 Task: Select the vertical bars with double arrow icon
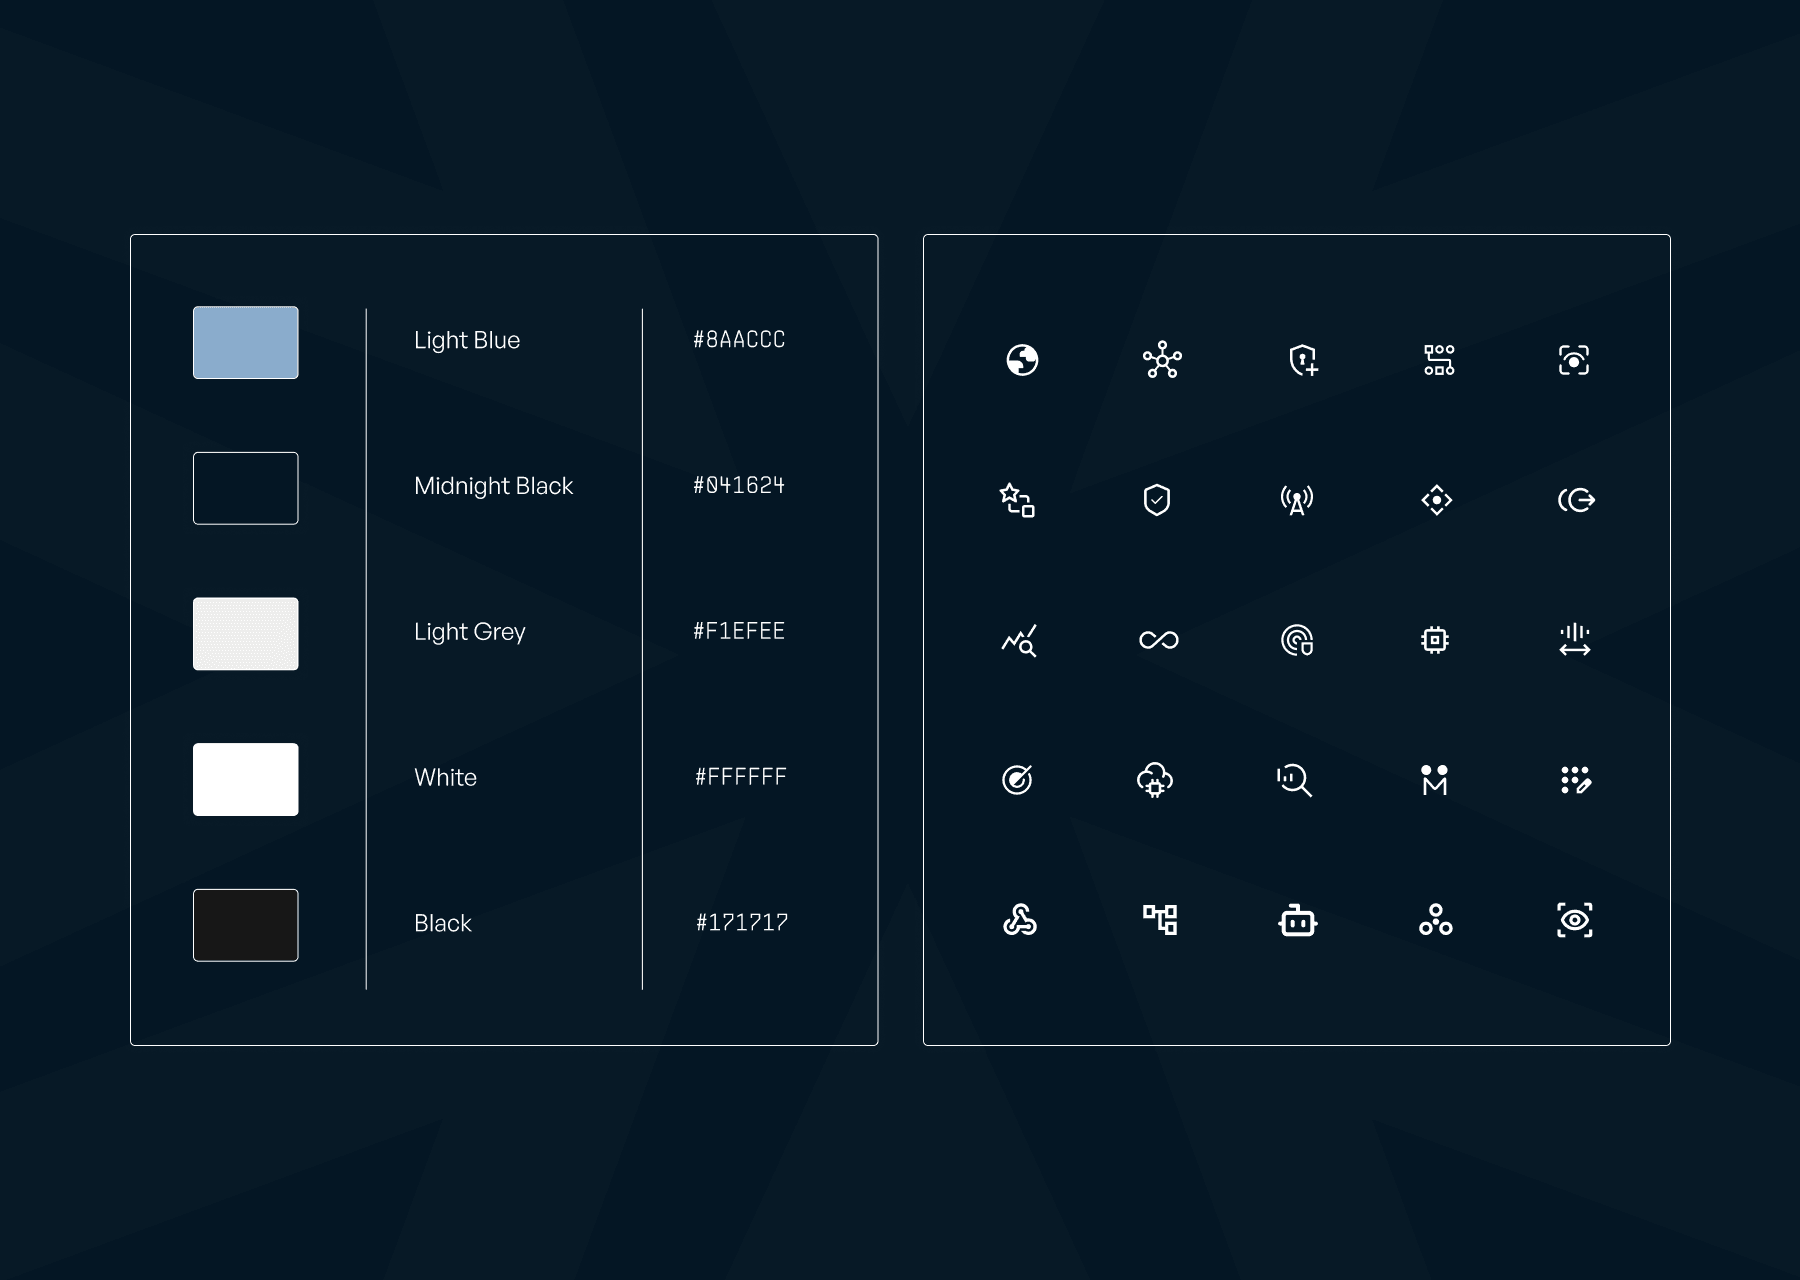pyautogui.click(x=1575, y=640)
